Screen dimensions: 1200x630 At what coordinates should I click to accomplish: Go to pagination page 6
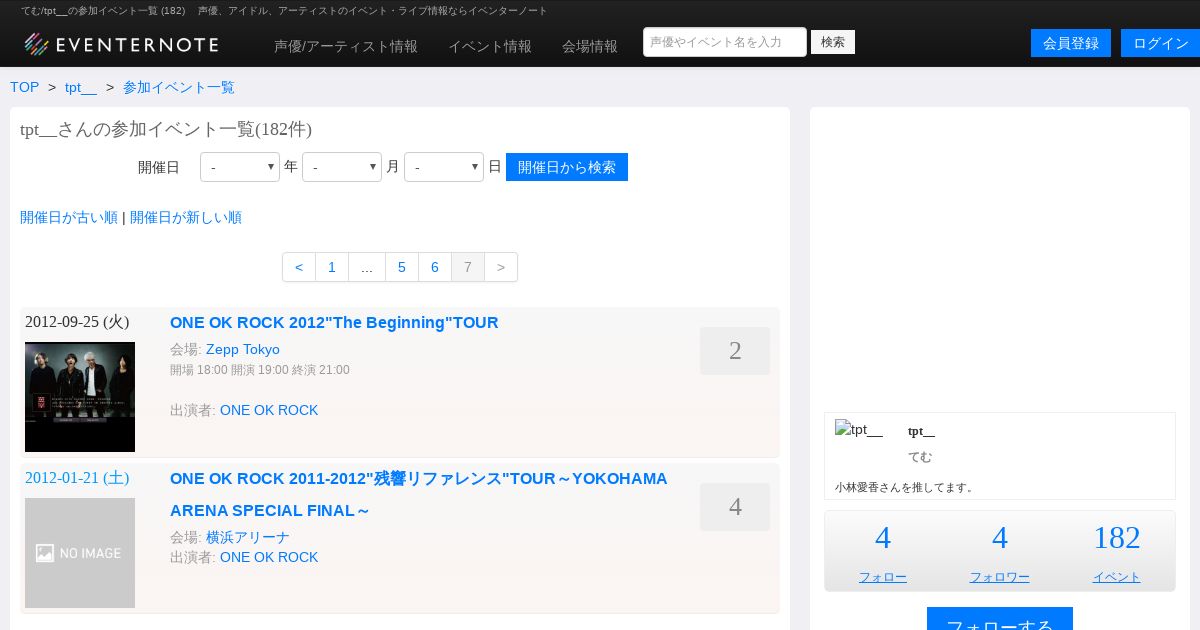click(435, 267)
